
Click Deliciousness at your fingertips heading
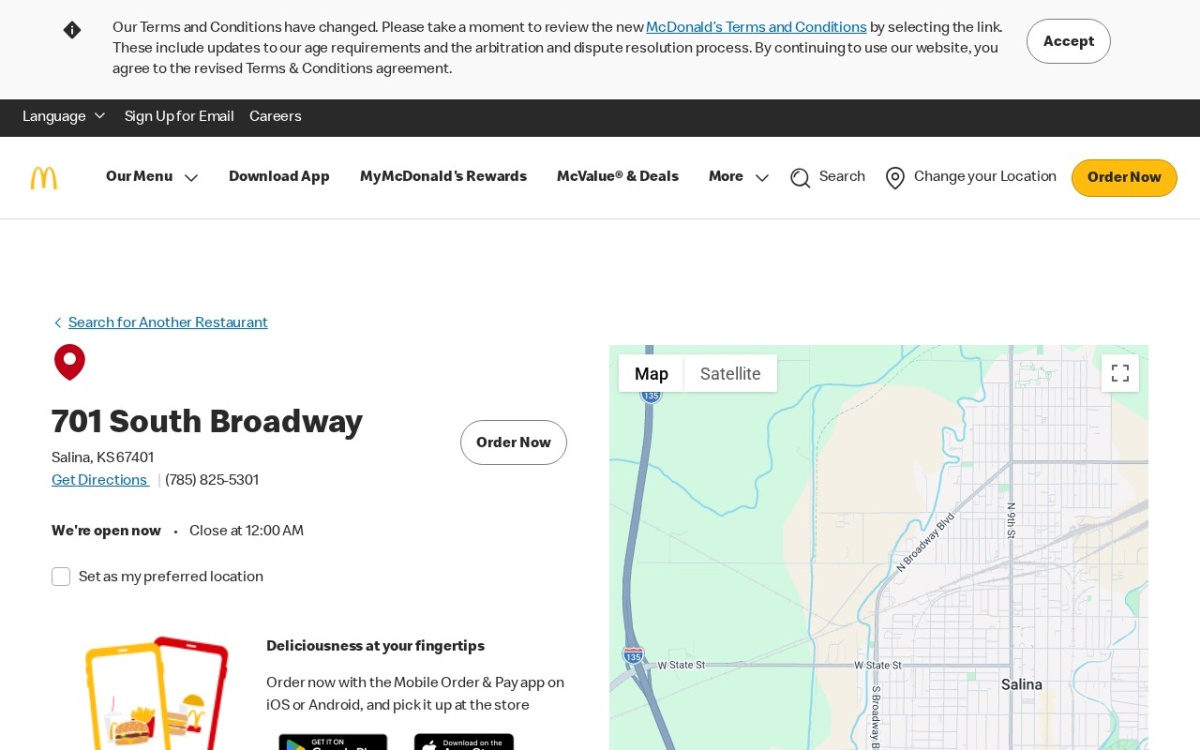[375, 646]
